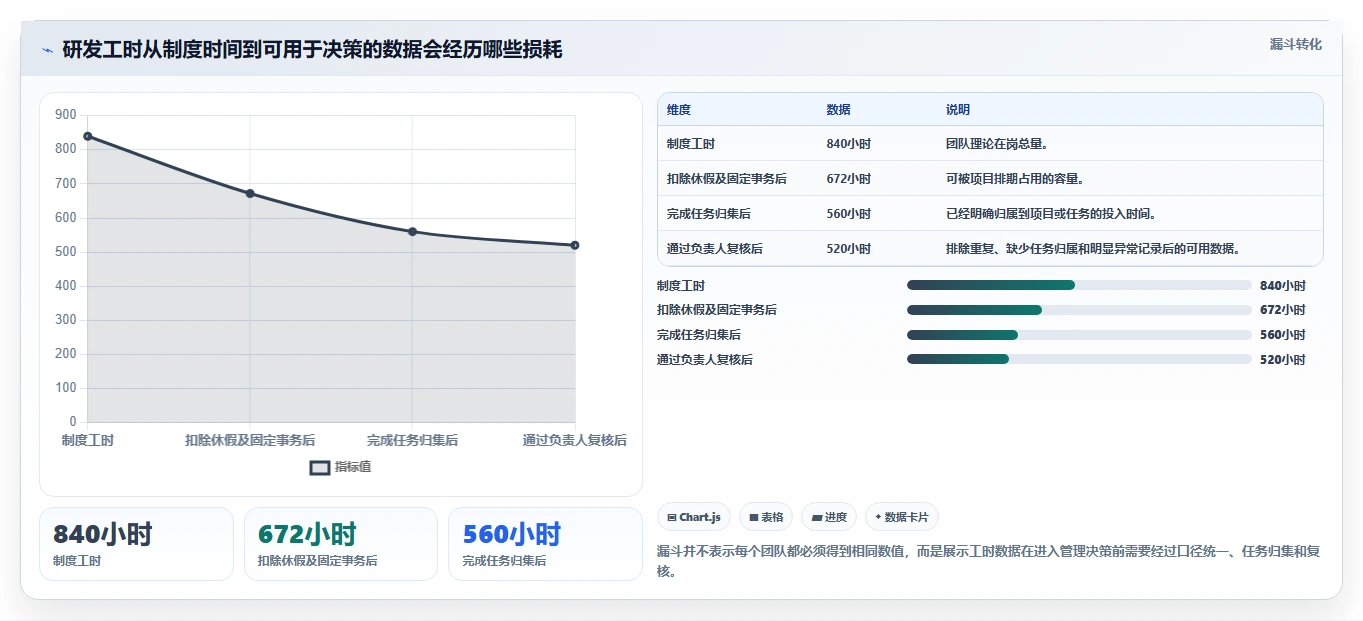
Task: Click the Chart.js tag
Action: coord(694,517)
